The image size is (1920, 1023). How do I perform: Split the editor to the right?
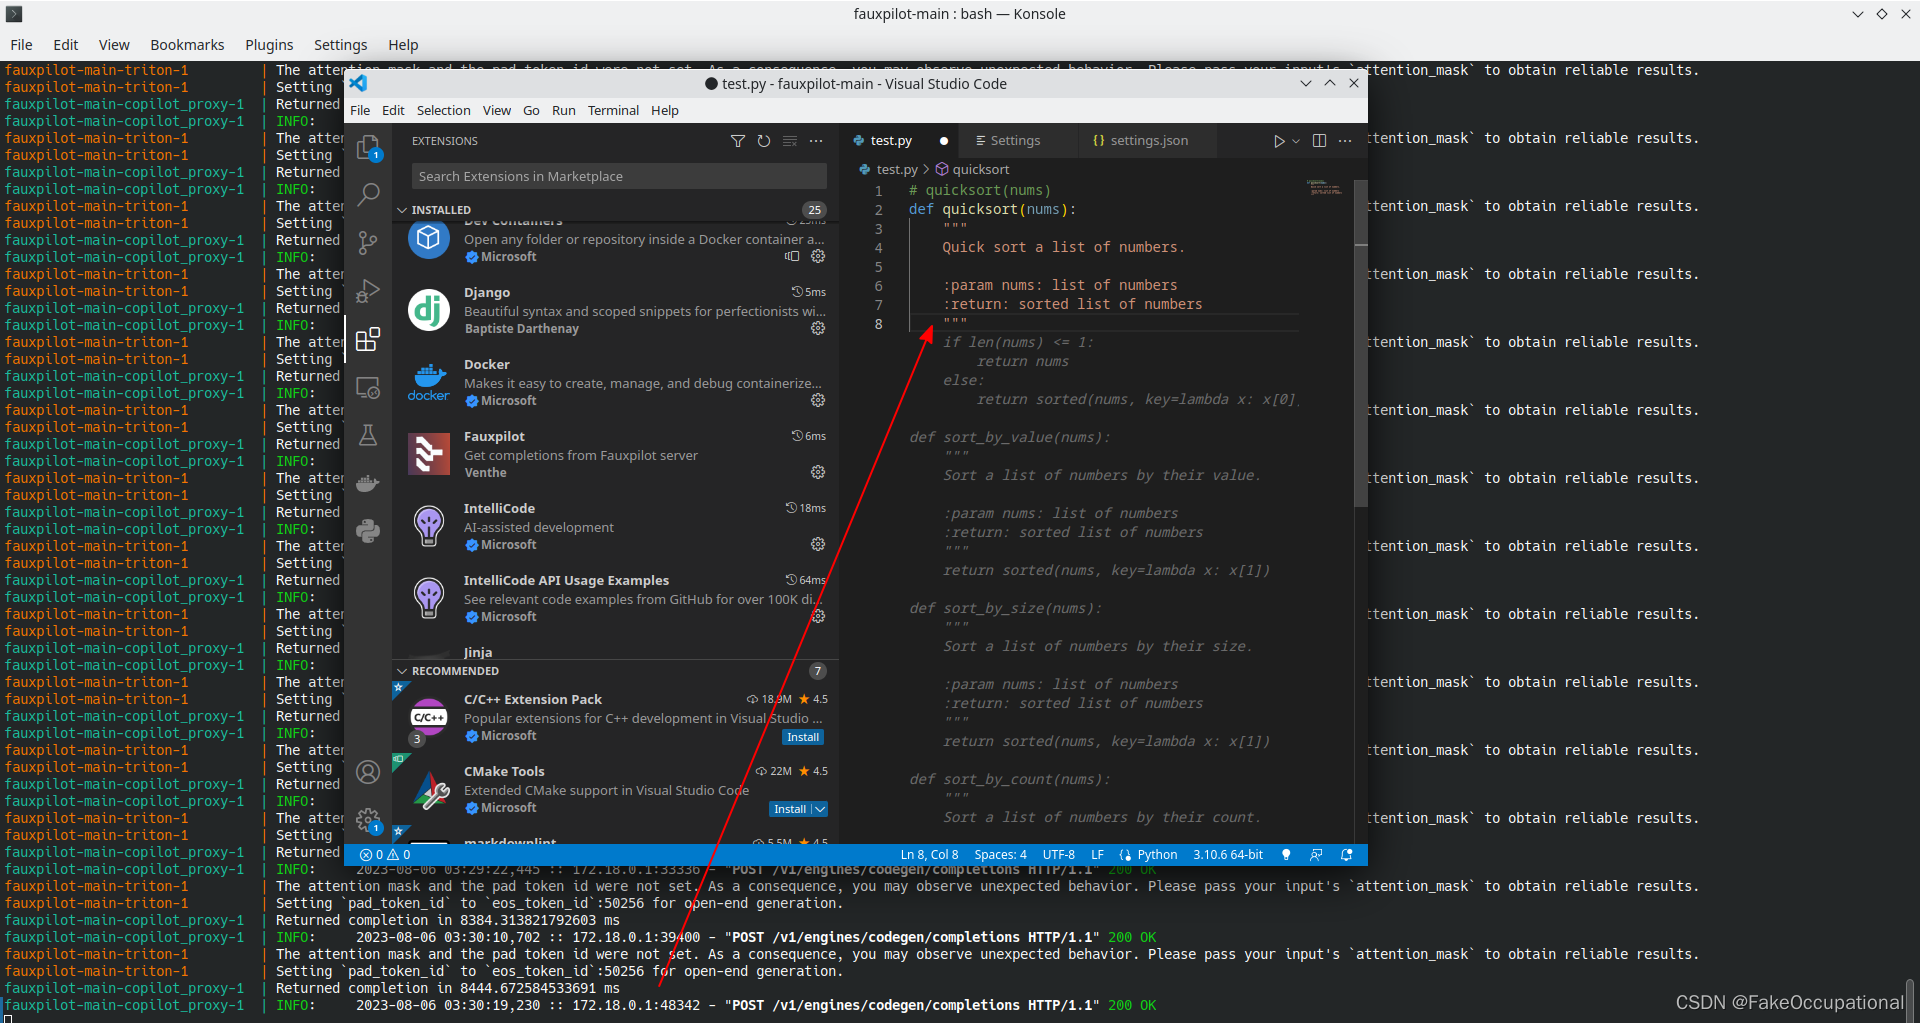point(1319,141)
